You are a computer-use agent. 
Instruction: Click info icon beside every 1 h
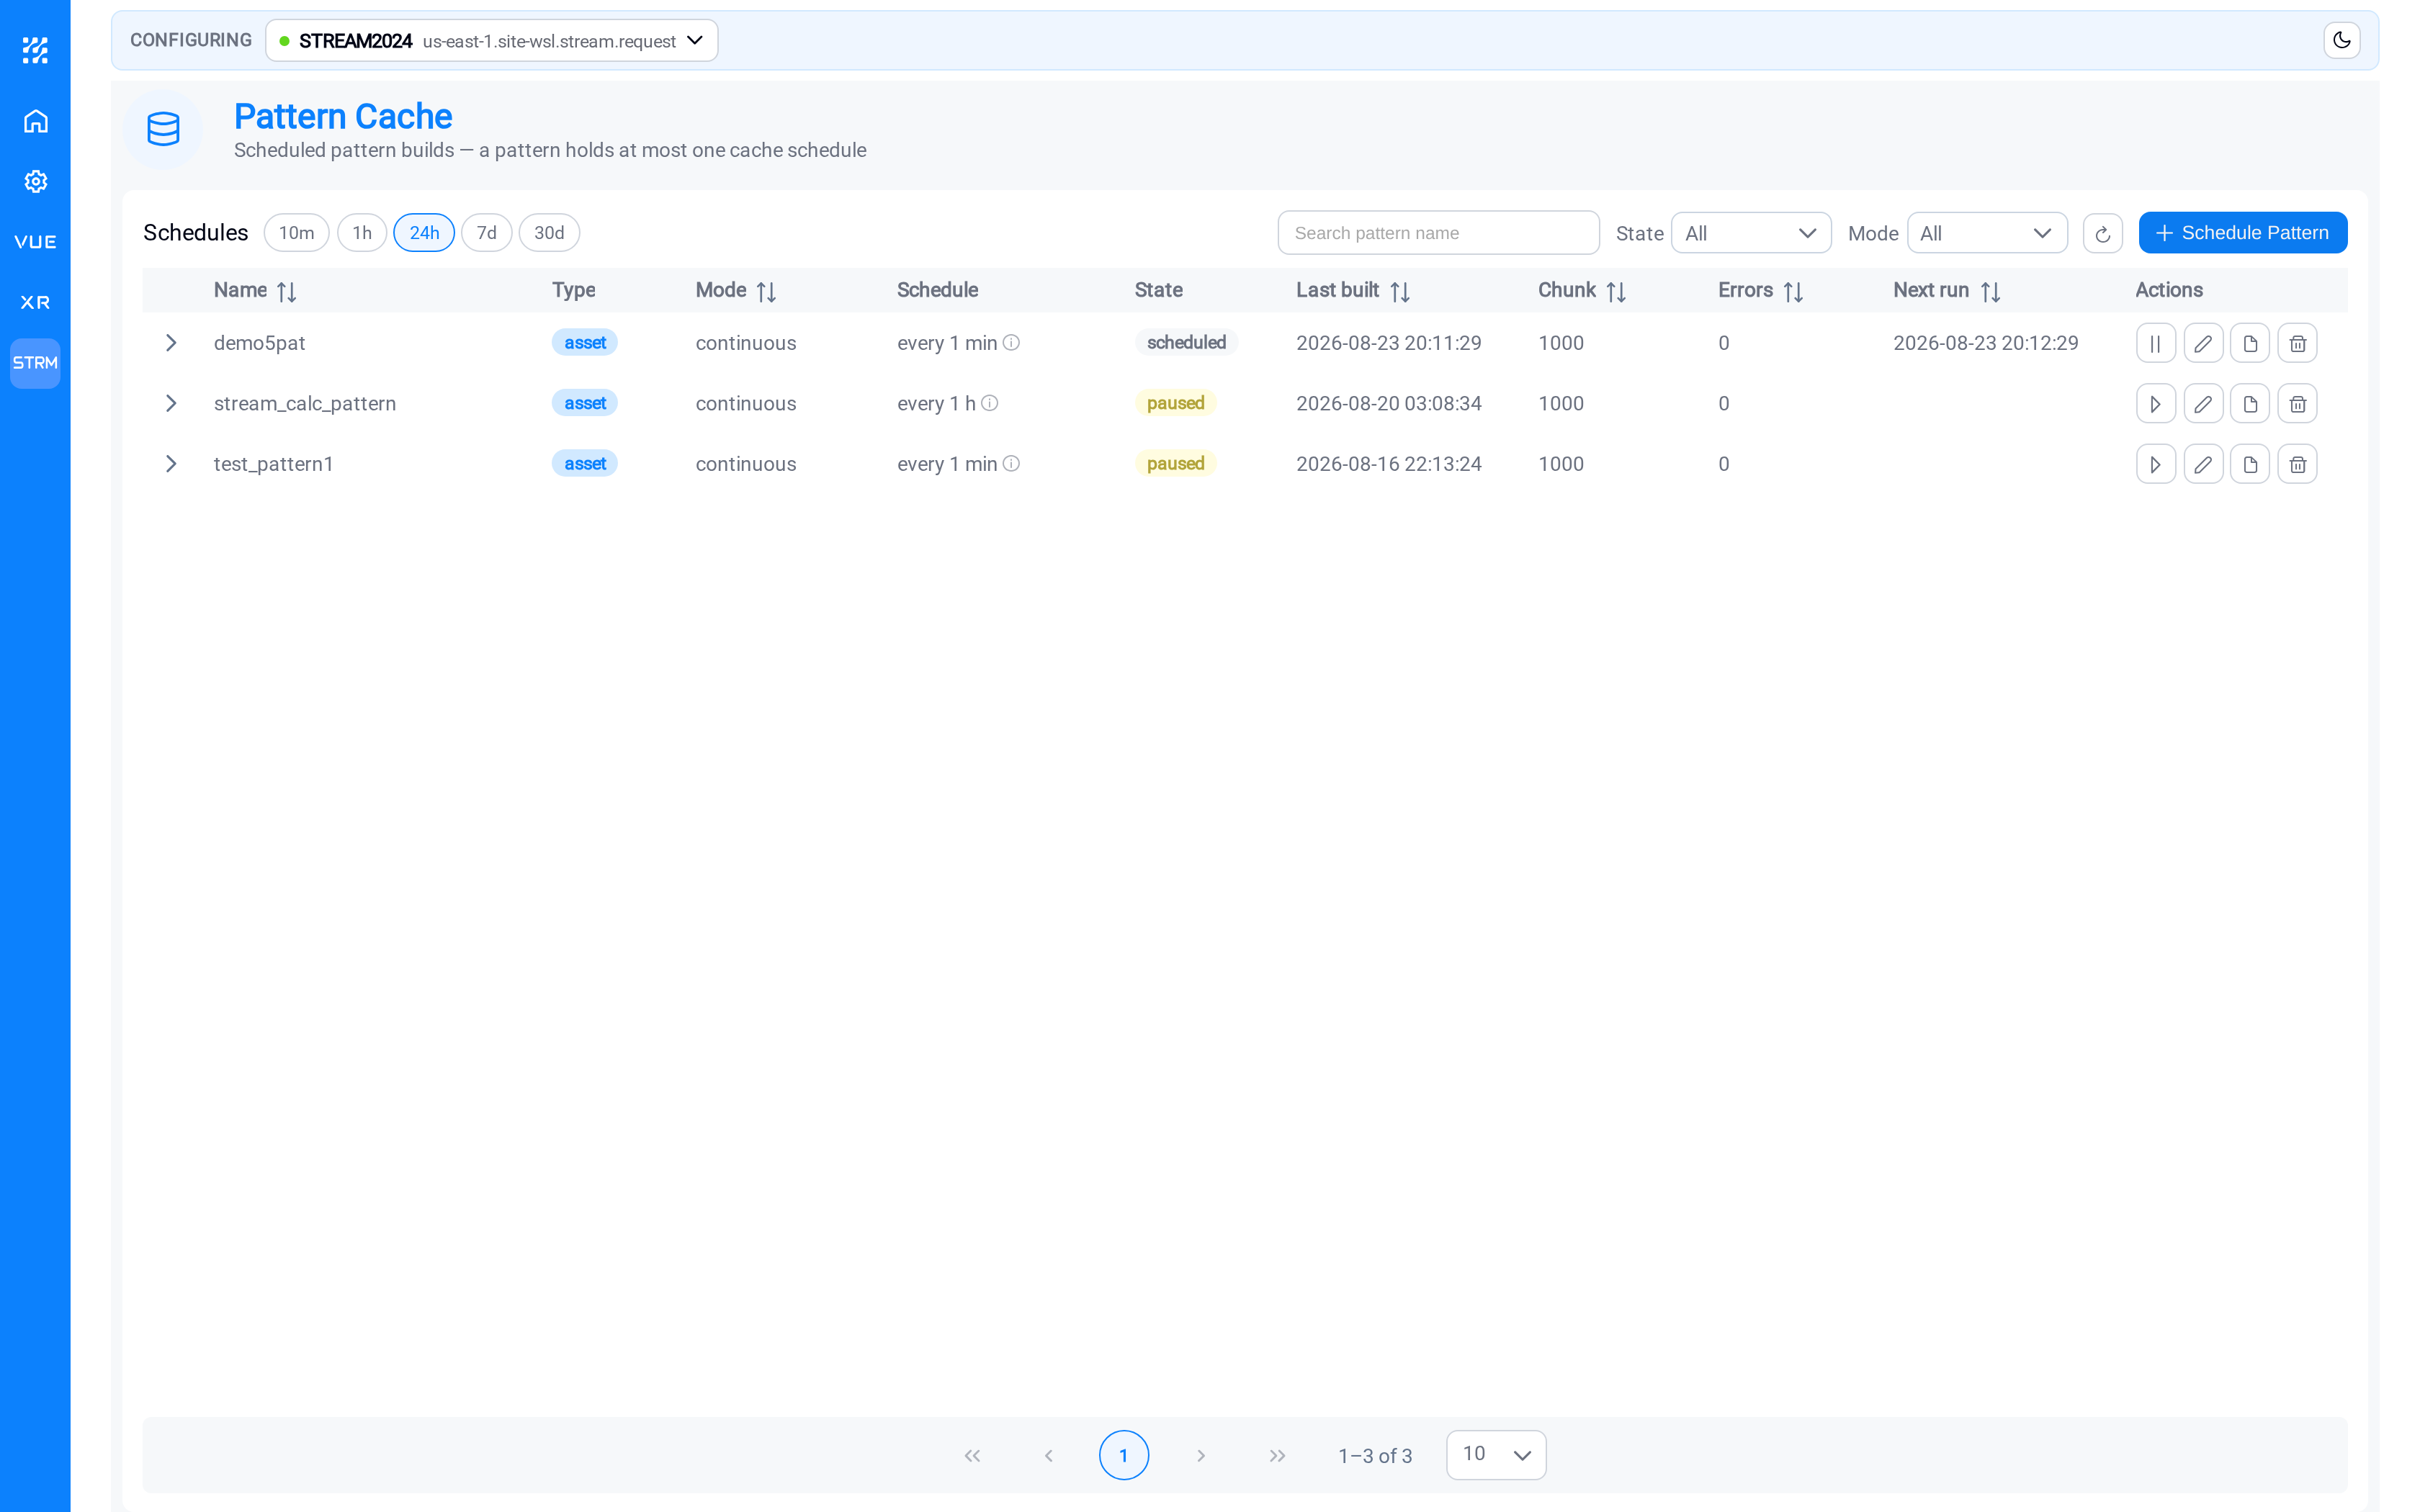[989, 403]
